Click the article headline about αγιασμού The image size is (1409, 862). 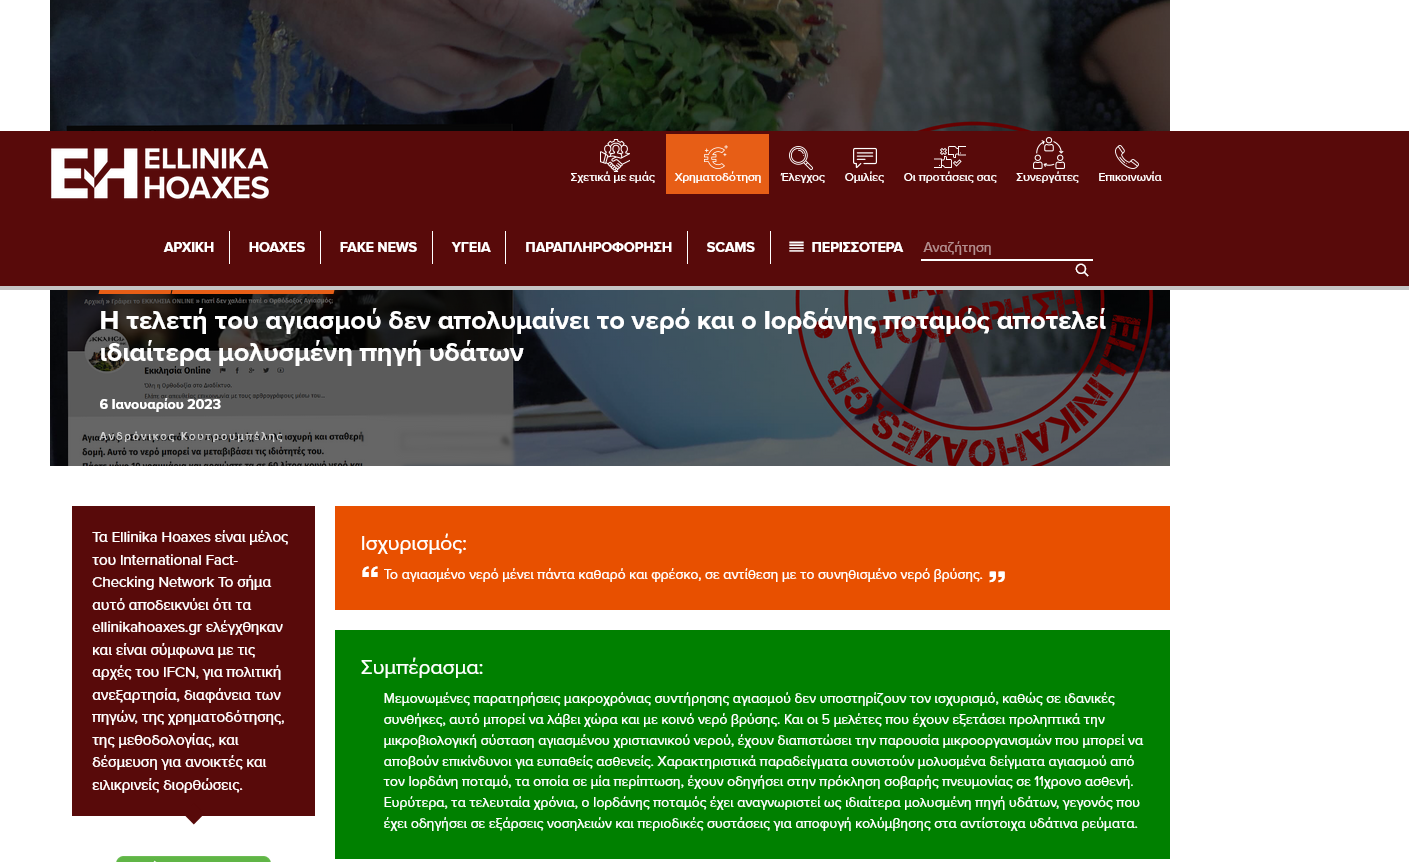pyautogui.click(x=603, y=336)
